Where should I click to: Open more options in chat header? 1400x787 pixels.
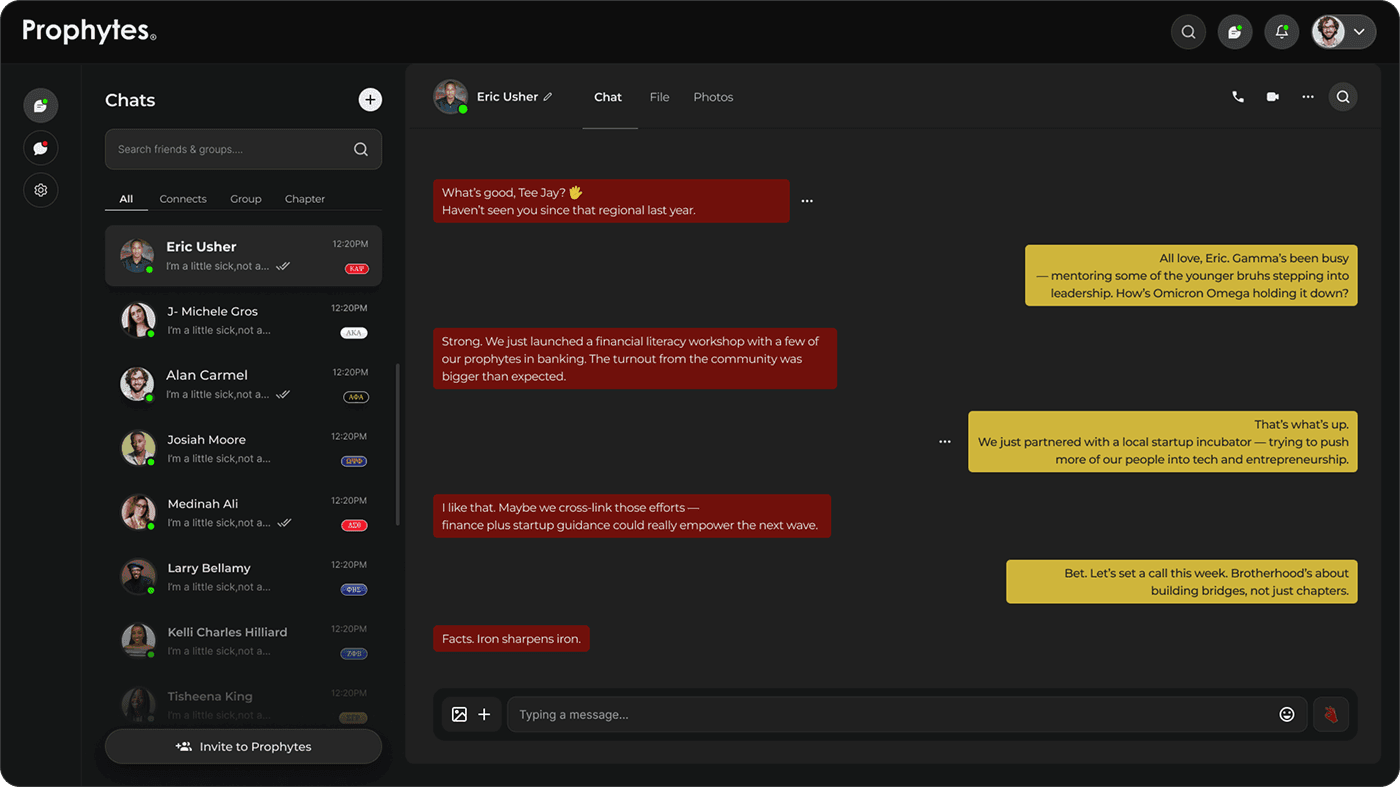click(1307, 97)
